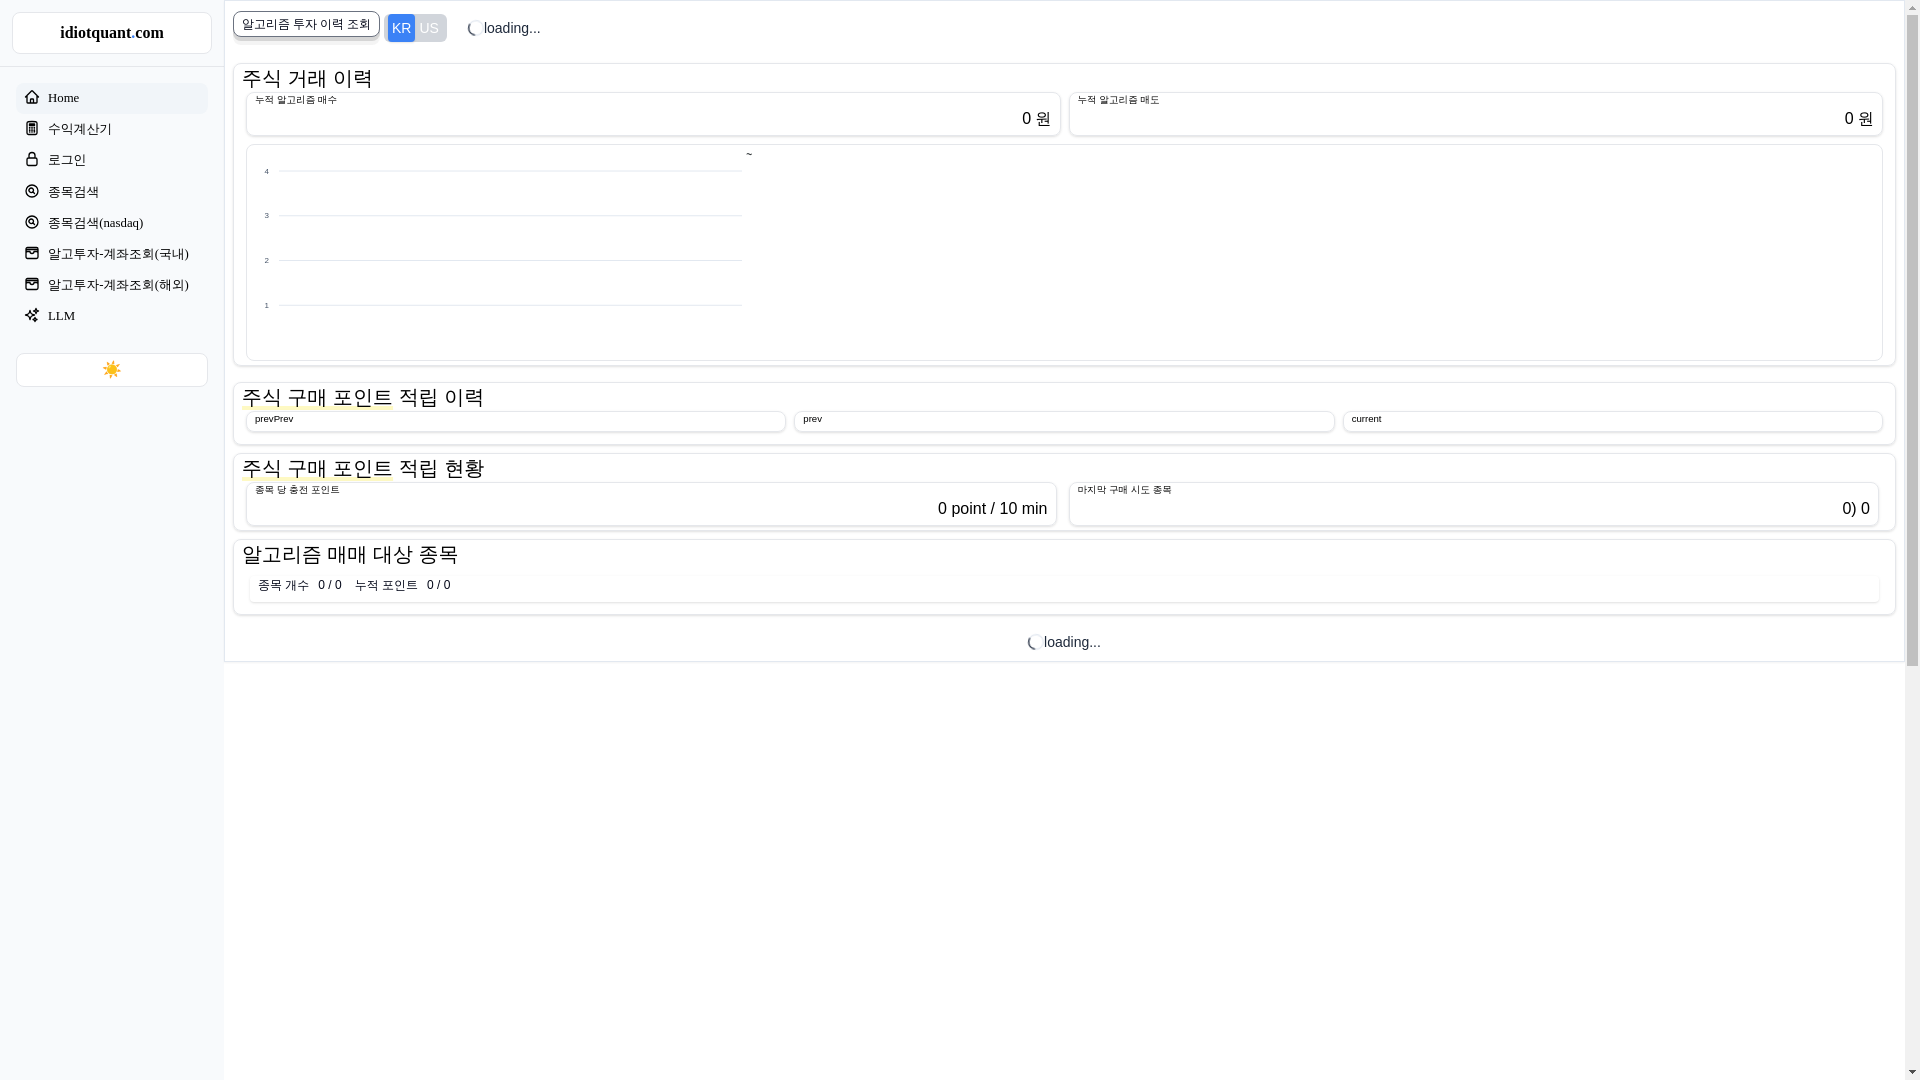
Task: Click the prevPrev point history box
Action: (x=516, y=421)
